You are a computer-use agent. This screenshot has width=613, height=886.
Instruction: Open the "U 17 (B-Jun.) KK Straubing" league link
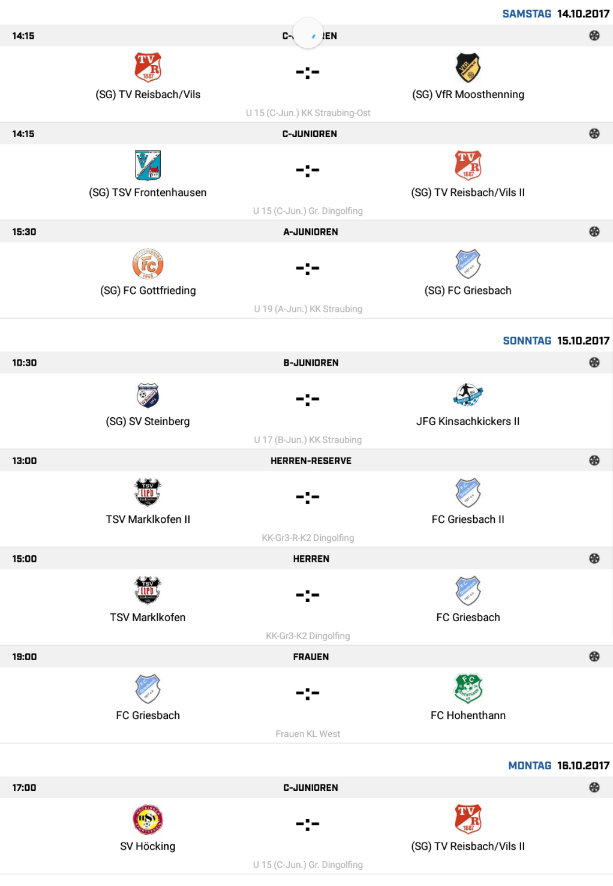[308, 440]
